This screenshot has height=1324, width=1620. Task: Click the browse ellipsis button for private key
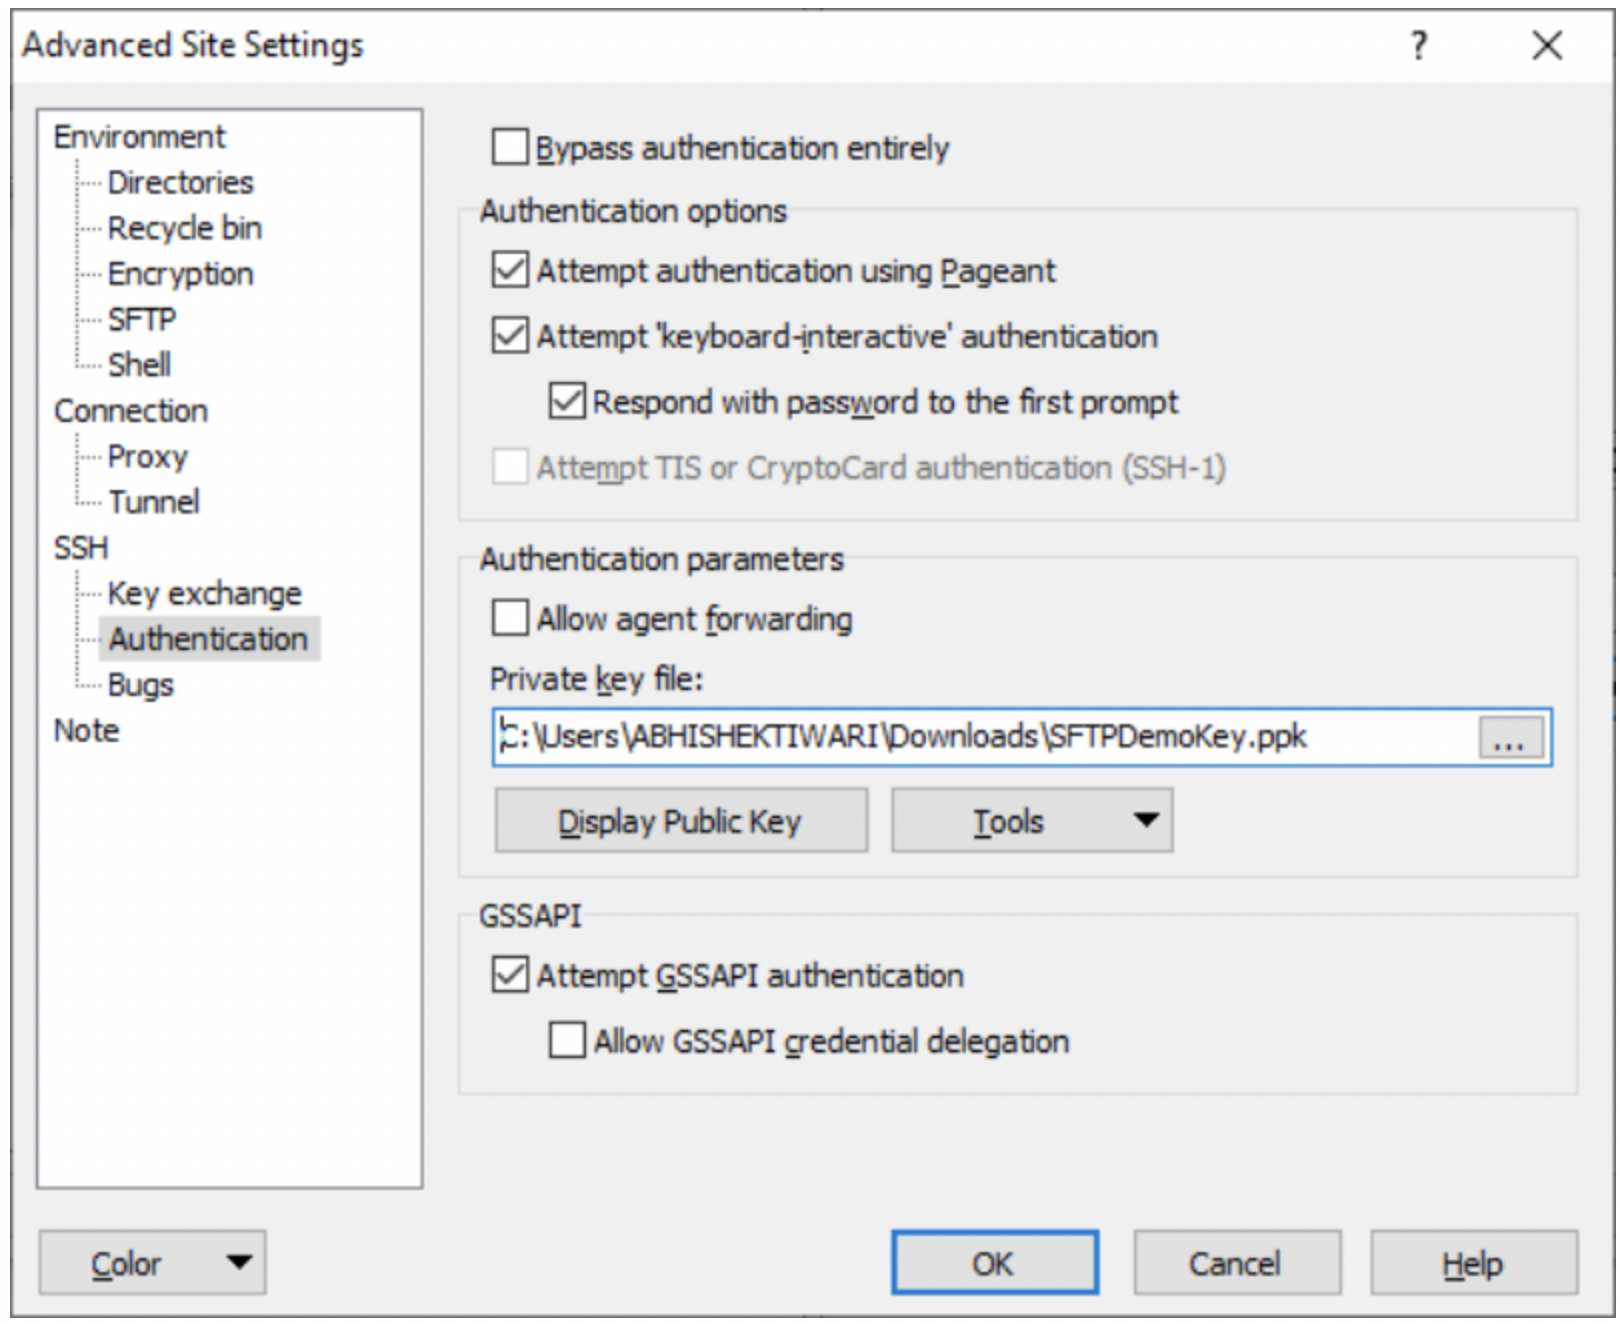(1510, 739)
